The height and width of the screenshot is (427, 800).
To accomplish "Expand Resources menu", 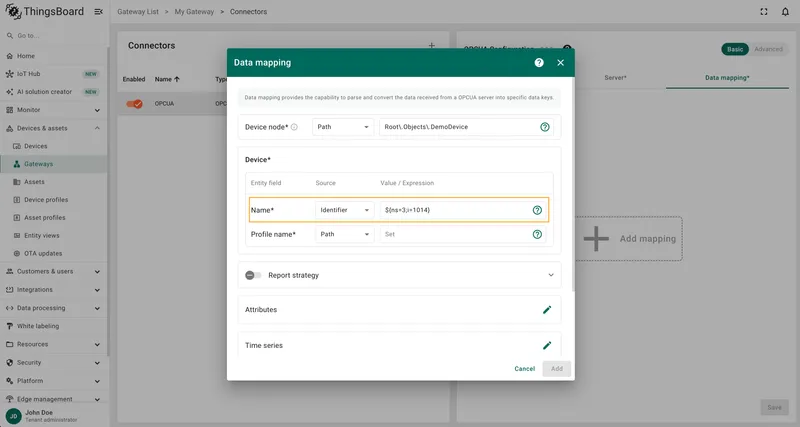I will coord(97,345).
